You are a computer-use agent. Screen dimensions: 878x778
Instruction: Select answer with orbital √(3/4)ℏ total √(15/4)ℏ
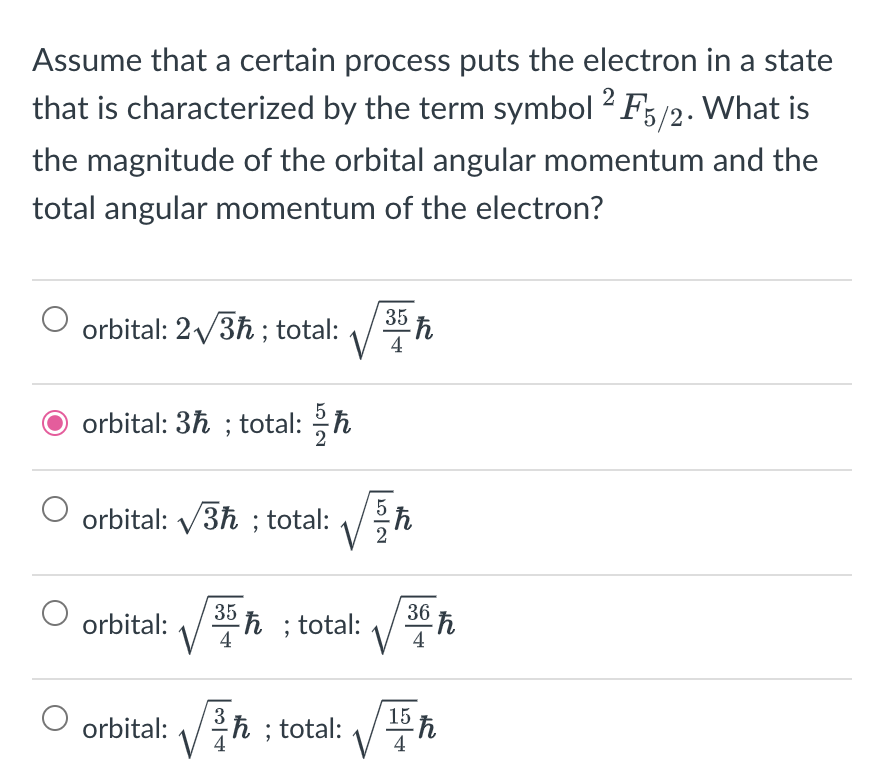(x=55, y=718)
